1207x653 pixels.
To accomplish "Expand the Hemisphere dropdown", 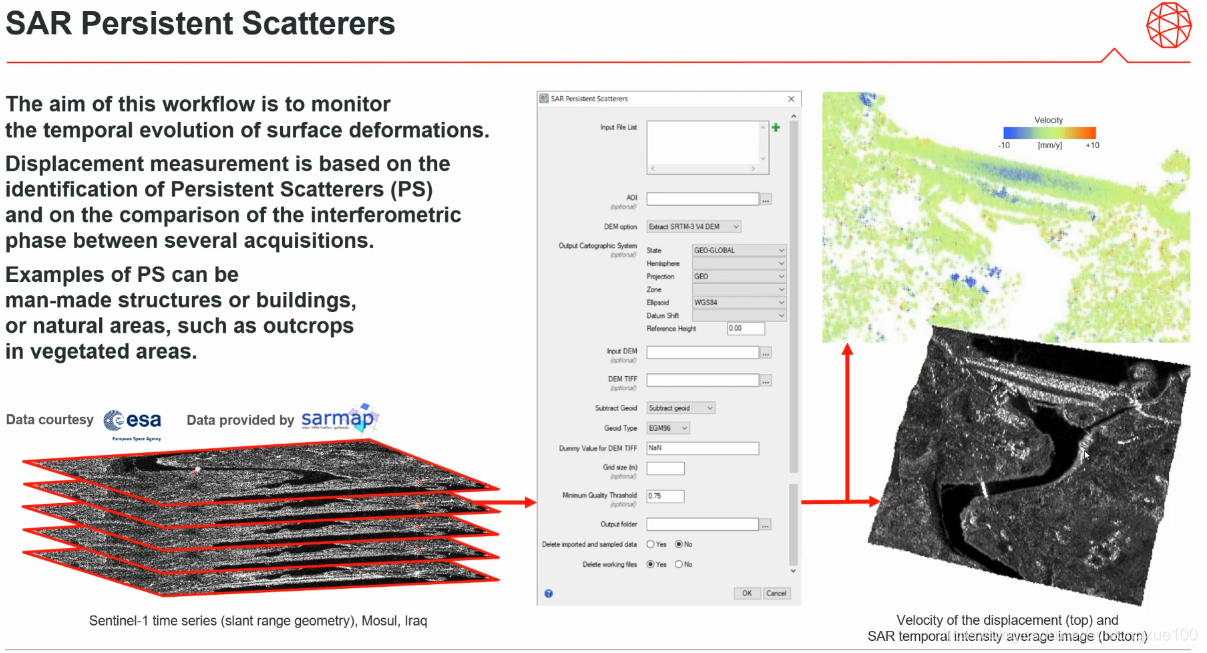I will (739, 263).
